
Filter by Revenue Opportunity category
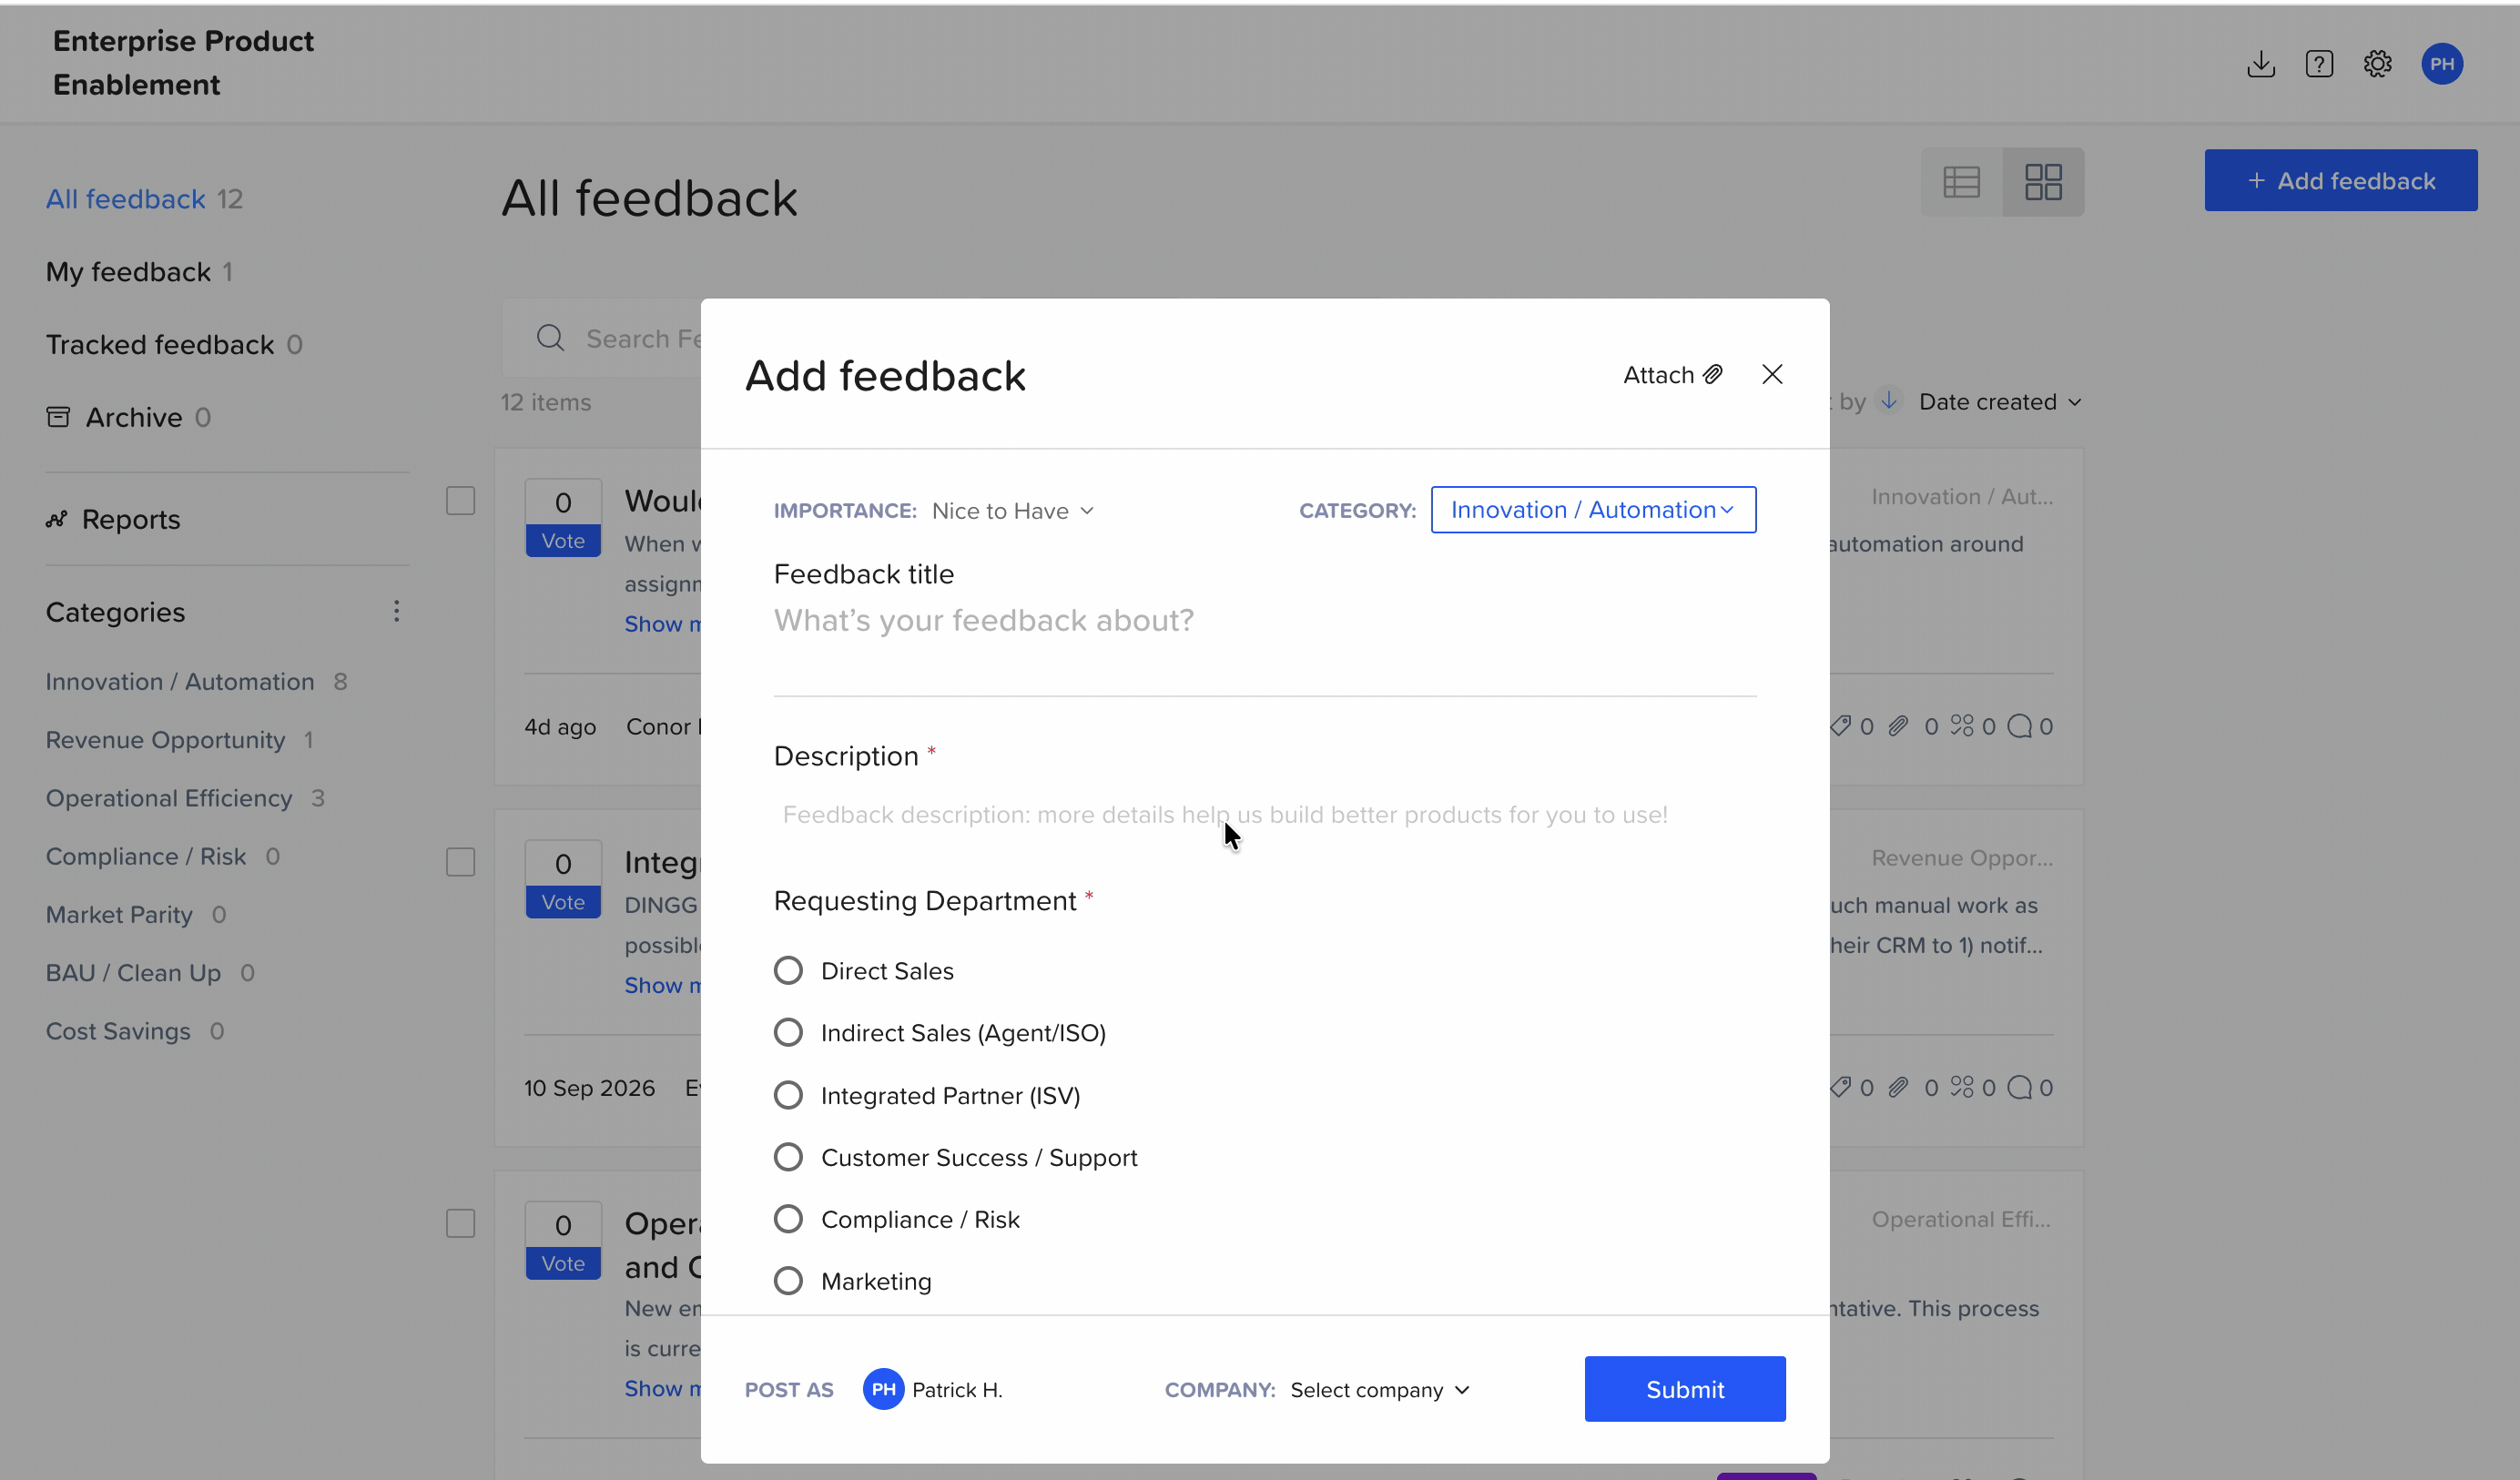pyautogui.click(x=165, y=740)
